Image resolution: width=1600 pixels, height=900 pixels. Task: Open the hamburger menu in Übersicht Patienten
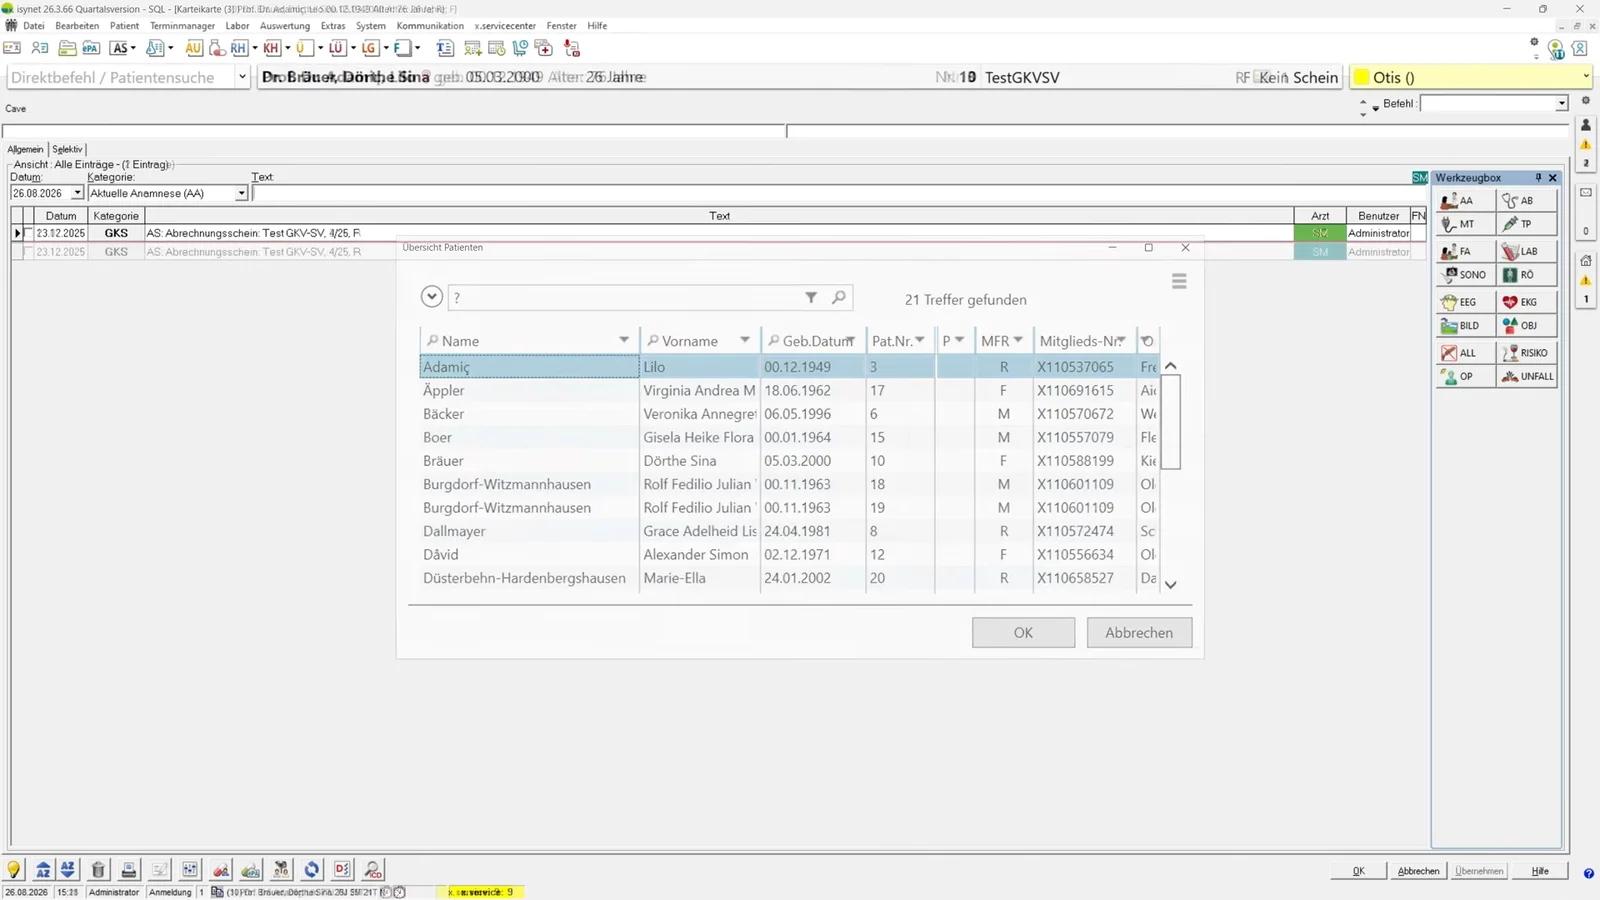click(x=1179, y=282)
